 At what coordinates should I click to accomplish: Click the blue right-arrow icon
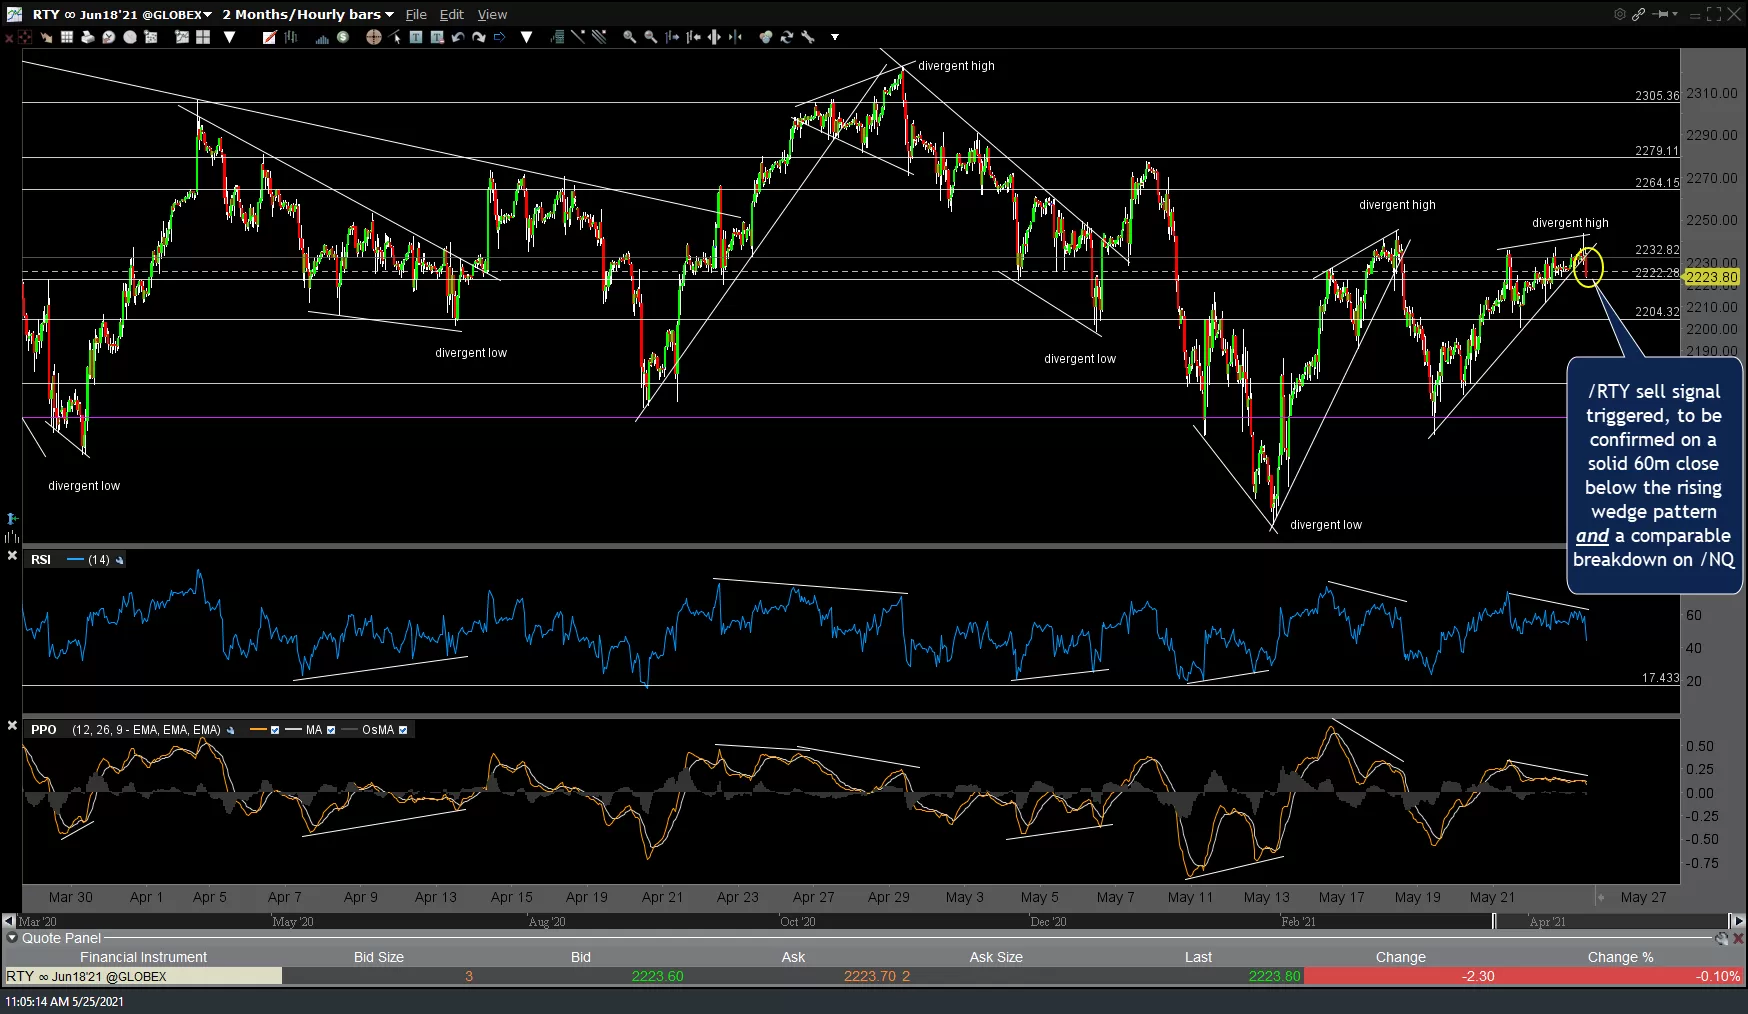click(500, 37)
